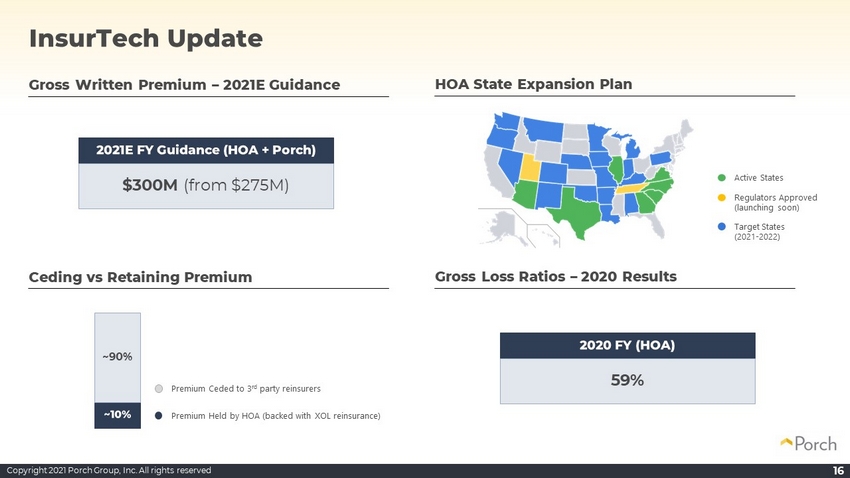850x478 pixels.
Task: Click the dark Premium Held by HOA dot
Action: pyautogui.click(x=159, y=416)
